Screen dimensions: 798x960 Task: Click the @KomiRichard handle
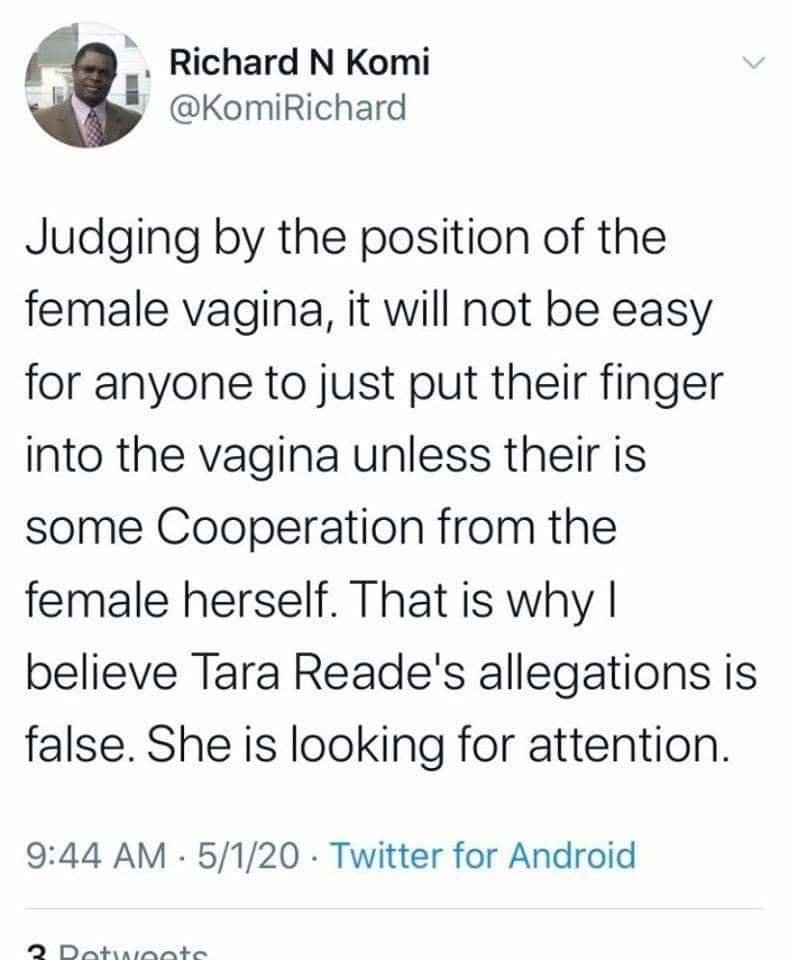coord(288,106)
